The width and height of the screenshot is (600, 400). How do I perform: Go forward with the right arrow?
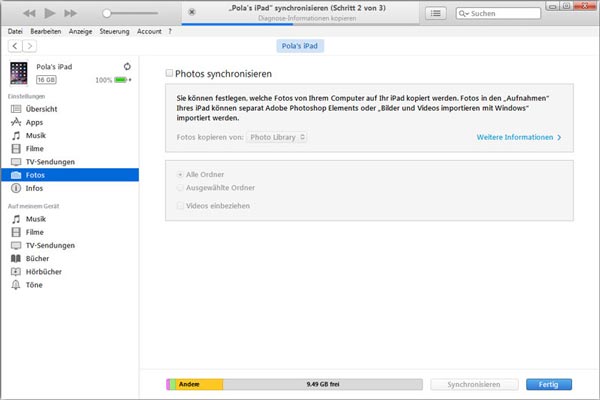pos(29,46)
